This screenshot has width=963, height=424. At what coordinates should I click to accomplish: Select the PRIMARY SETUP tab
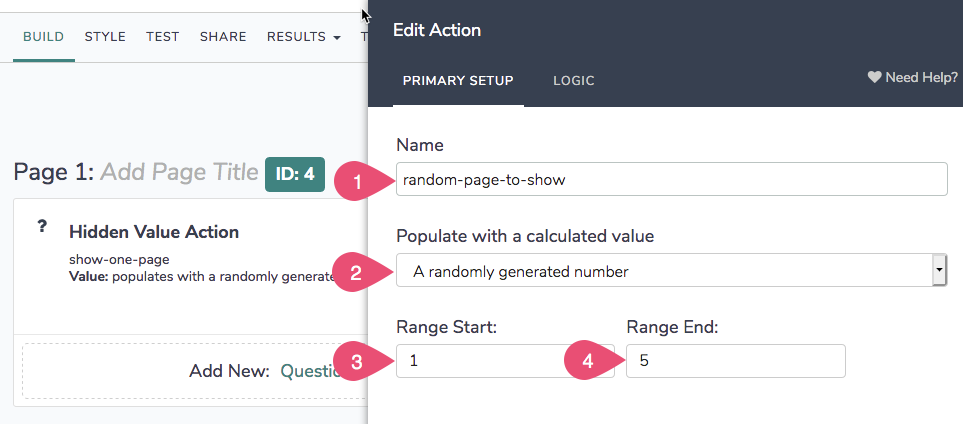[458, 81]
